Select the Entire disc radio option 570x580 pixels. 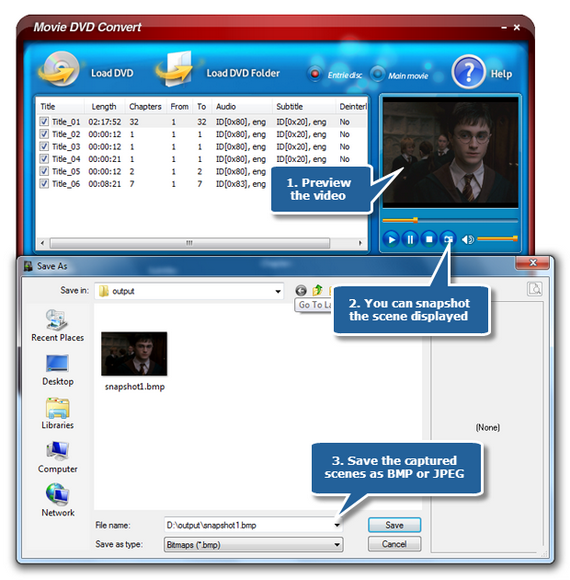[x=315, y=74]
